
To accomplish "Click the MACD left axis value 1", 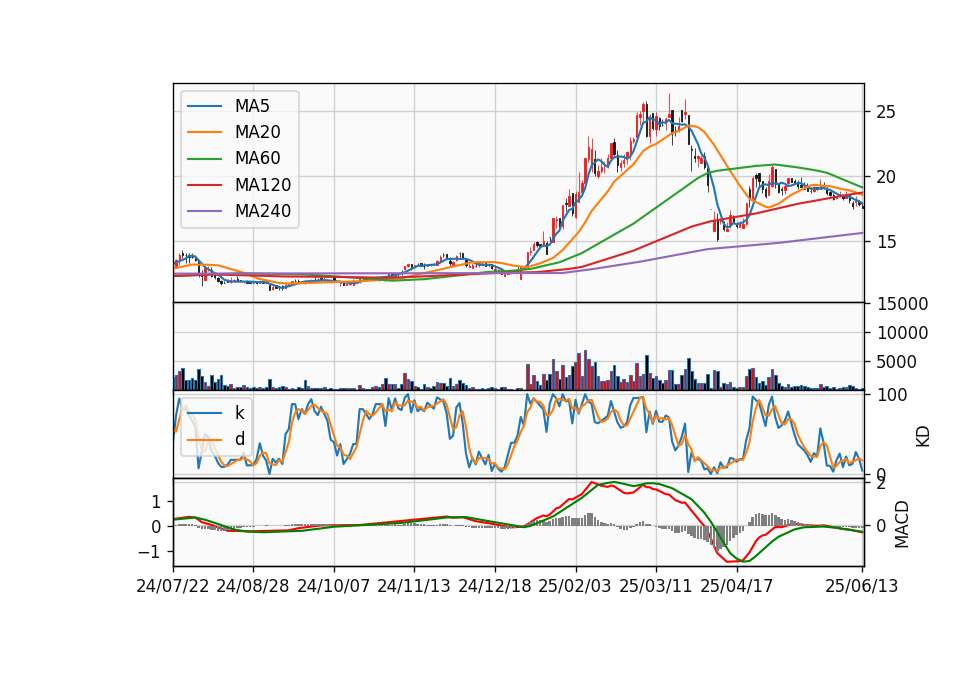I will click(156, 502).
